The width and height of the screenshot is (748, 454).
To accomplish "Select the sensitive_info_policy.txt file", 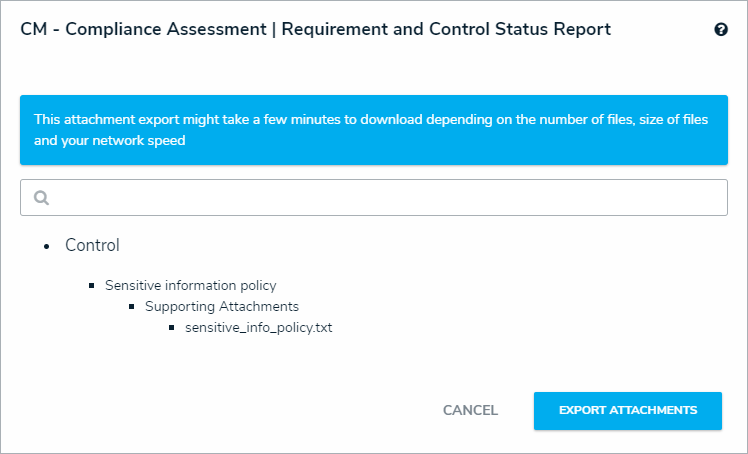I will (x=258, y=327).
